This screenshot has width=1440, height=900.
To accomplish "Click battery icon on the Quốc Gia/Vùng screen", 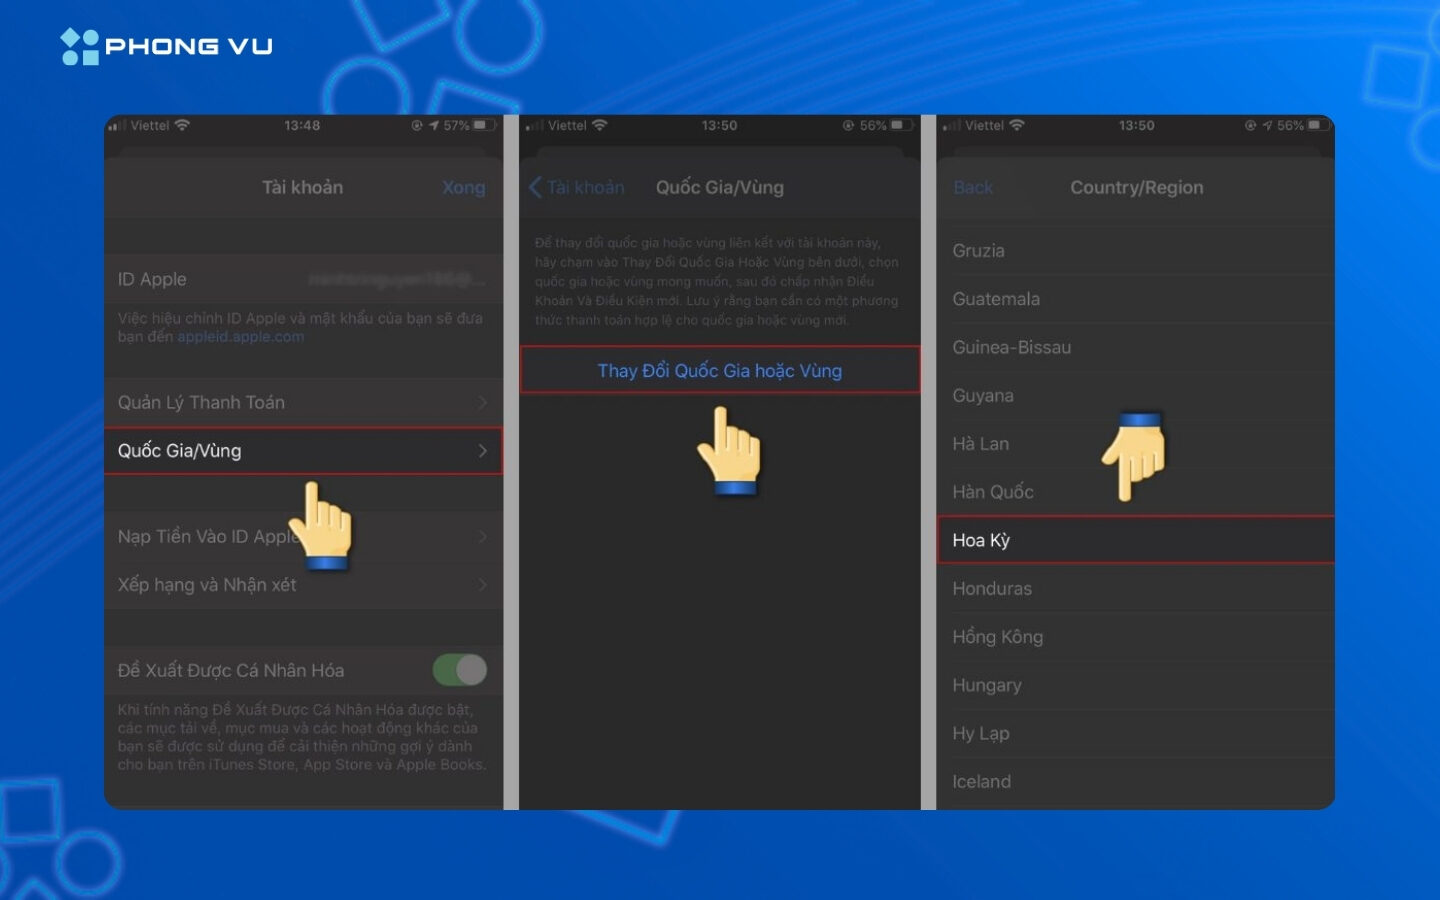I will coord(902,125).
